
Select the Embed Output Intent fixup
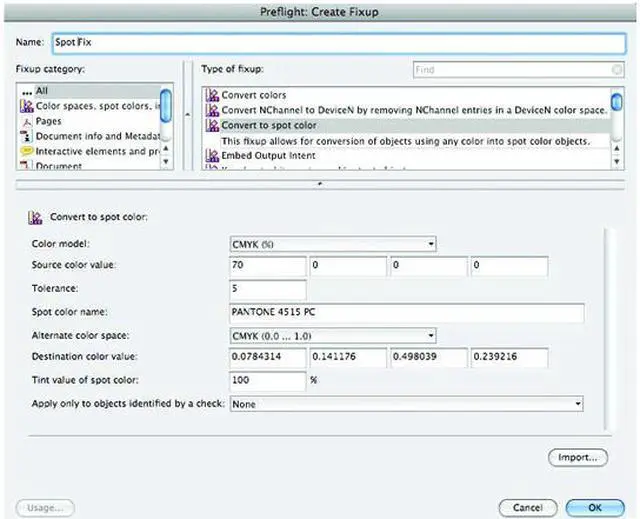(x=406, y=155)
